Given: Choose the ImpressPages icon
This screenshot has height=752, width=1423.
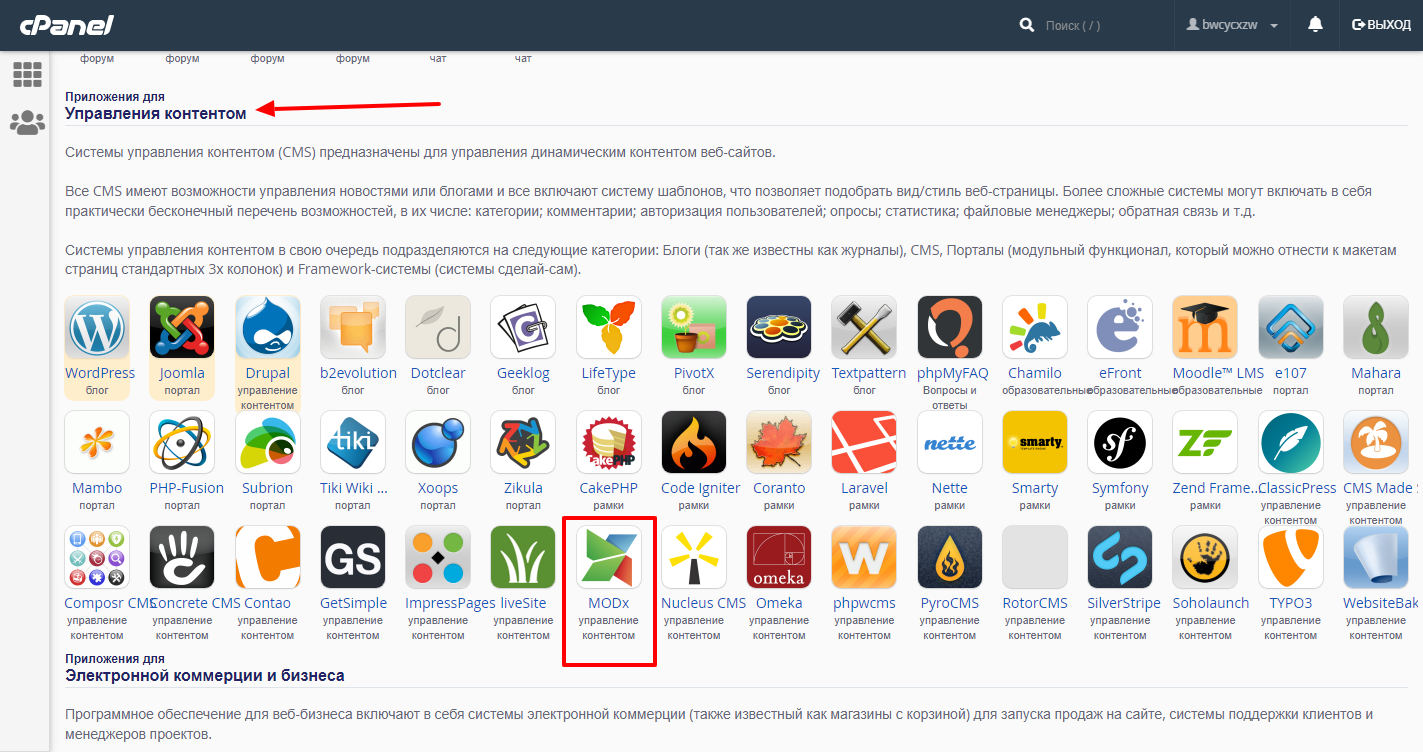Looking at the screenshot, I should (438, 558).
